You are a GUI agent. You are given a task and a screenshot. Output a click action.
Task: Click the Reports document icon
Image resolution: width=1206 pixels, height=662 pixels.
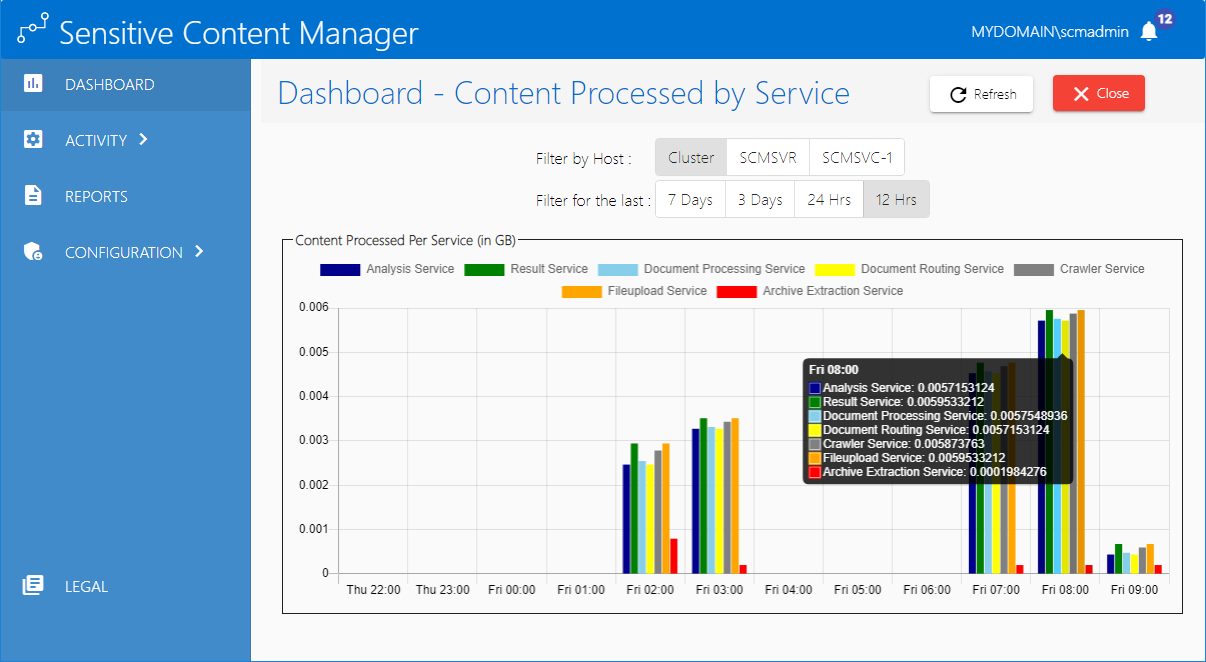[33, 196]
